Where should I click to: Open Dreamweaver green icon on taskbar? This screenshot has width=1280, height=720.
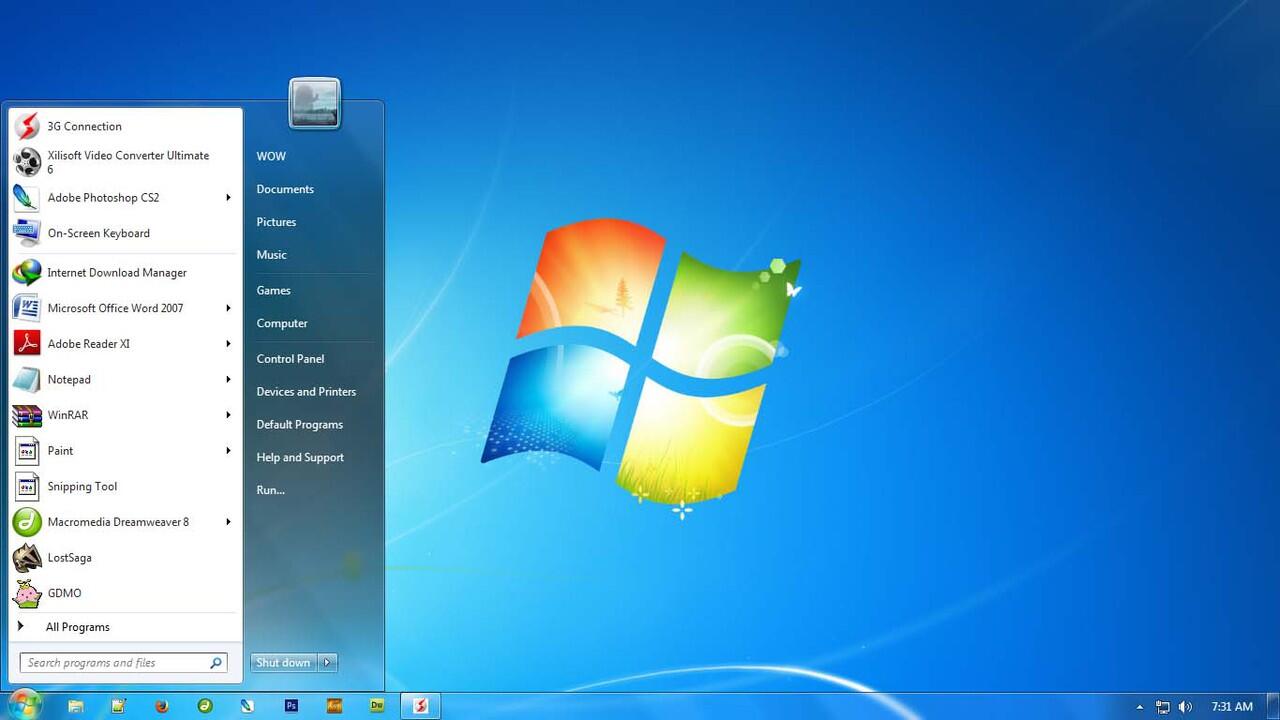205,705
